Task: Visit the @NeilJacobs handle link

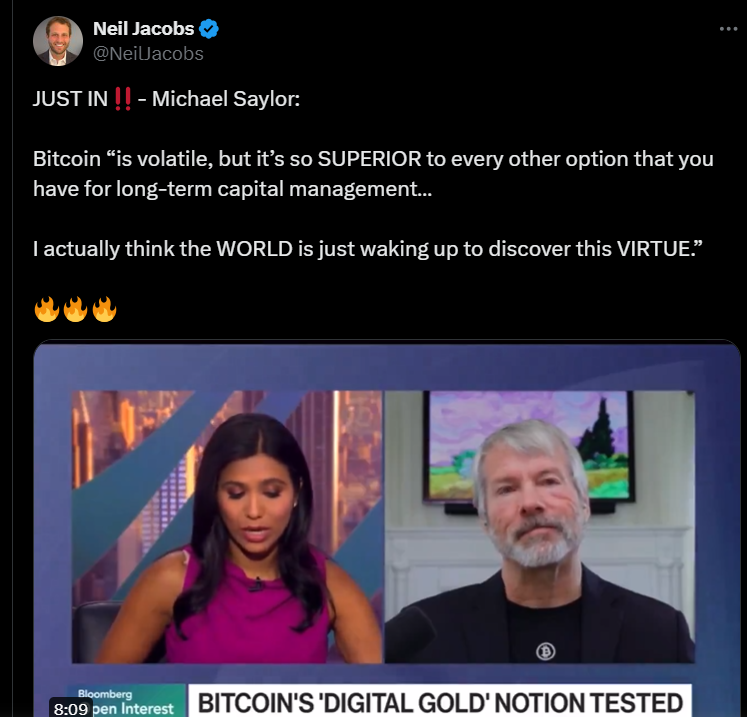Action: [x=148, y=54]
